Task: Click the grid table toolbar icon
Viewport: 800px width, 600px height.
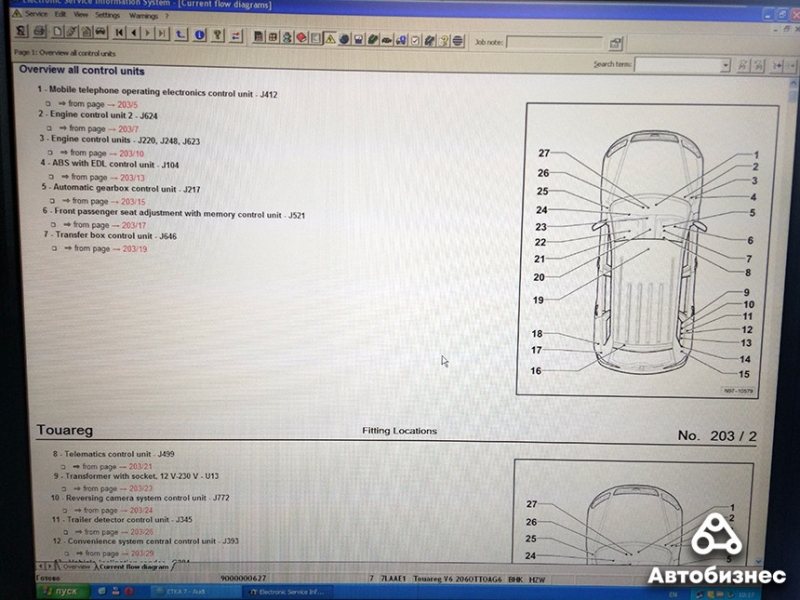Action: click(273, 37)
